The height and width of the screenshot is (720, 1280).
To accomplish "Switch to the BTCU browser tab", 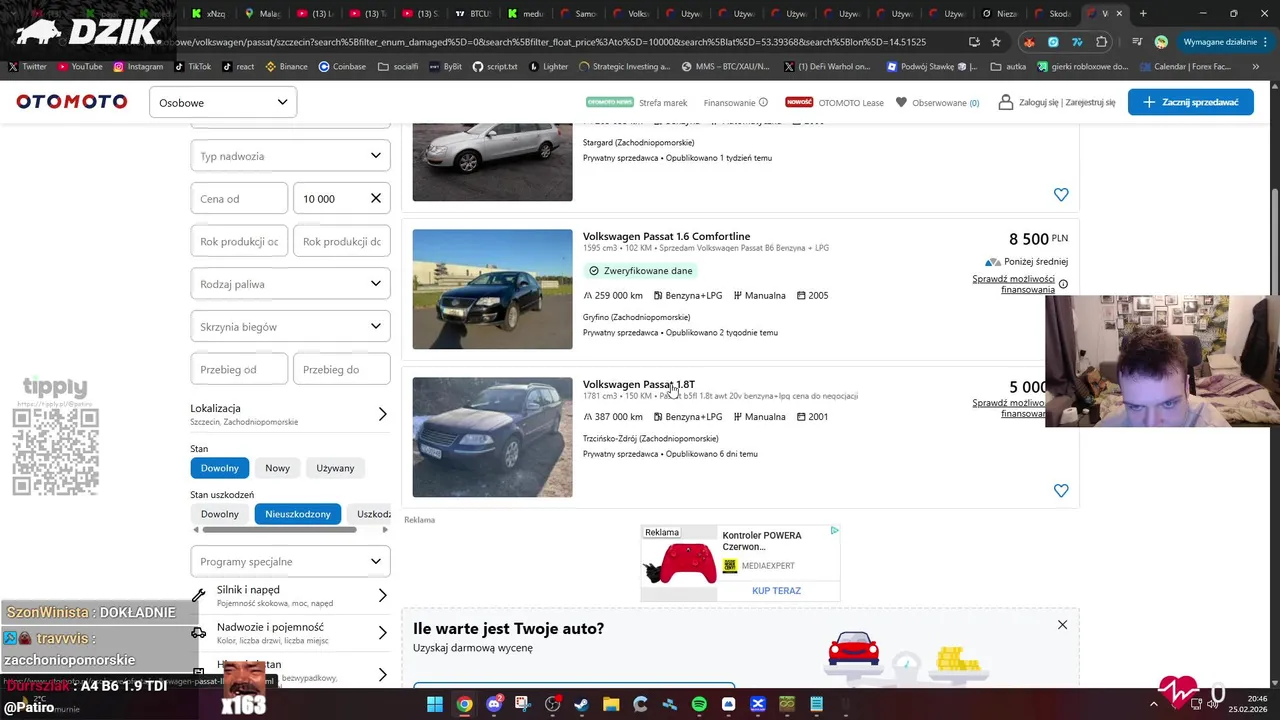I will (x=471, y=14).
